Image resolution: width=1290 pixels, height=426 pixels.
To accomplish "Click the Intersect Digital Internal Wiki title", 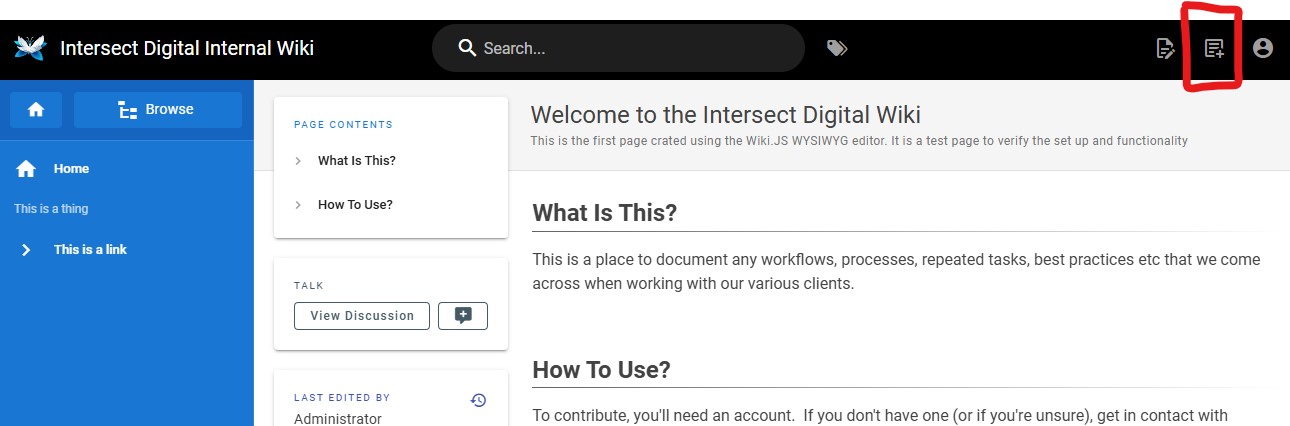I will [187, 48].
